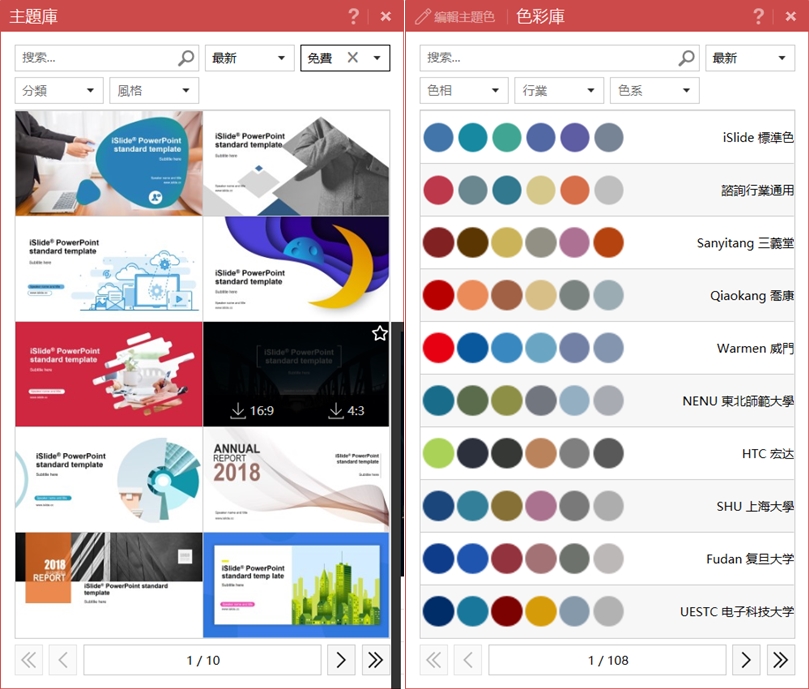Go to previous page of color library
Viewport: 809px width, 689px height.
coord(468,660)
